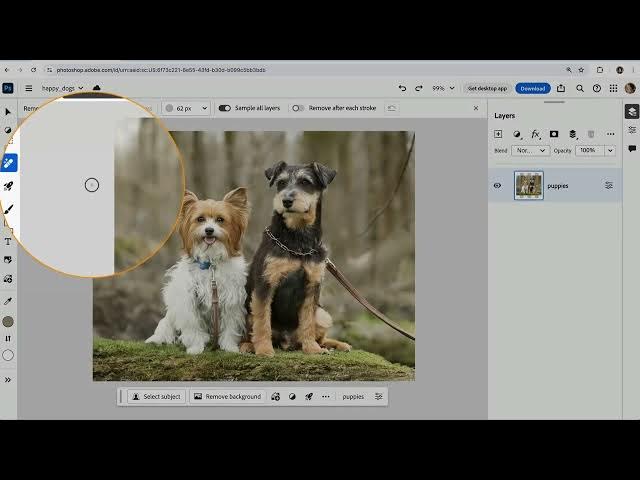This screenshot has height=480, width=640.
Task: Click the Opacity 100% input field
Action: point(589,151)
